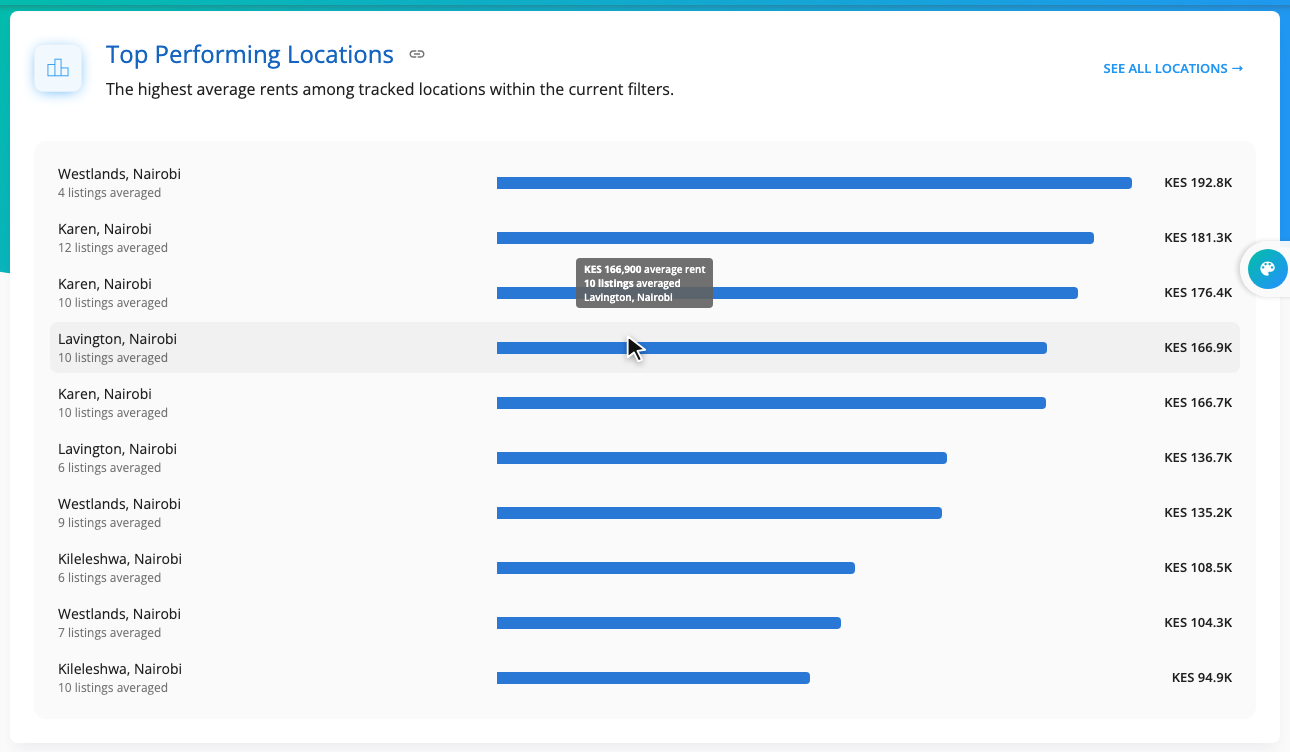1290x752 pixels.
Task: Open the theme palette button
Action: [x=1267, y=268]
